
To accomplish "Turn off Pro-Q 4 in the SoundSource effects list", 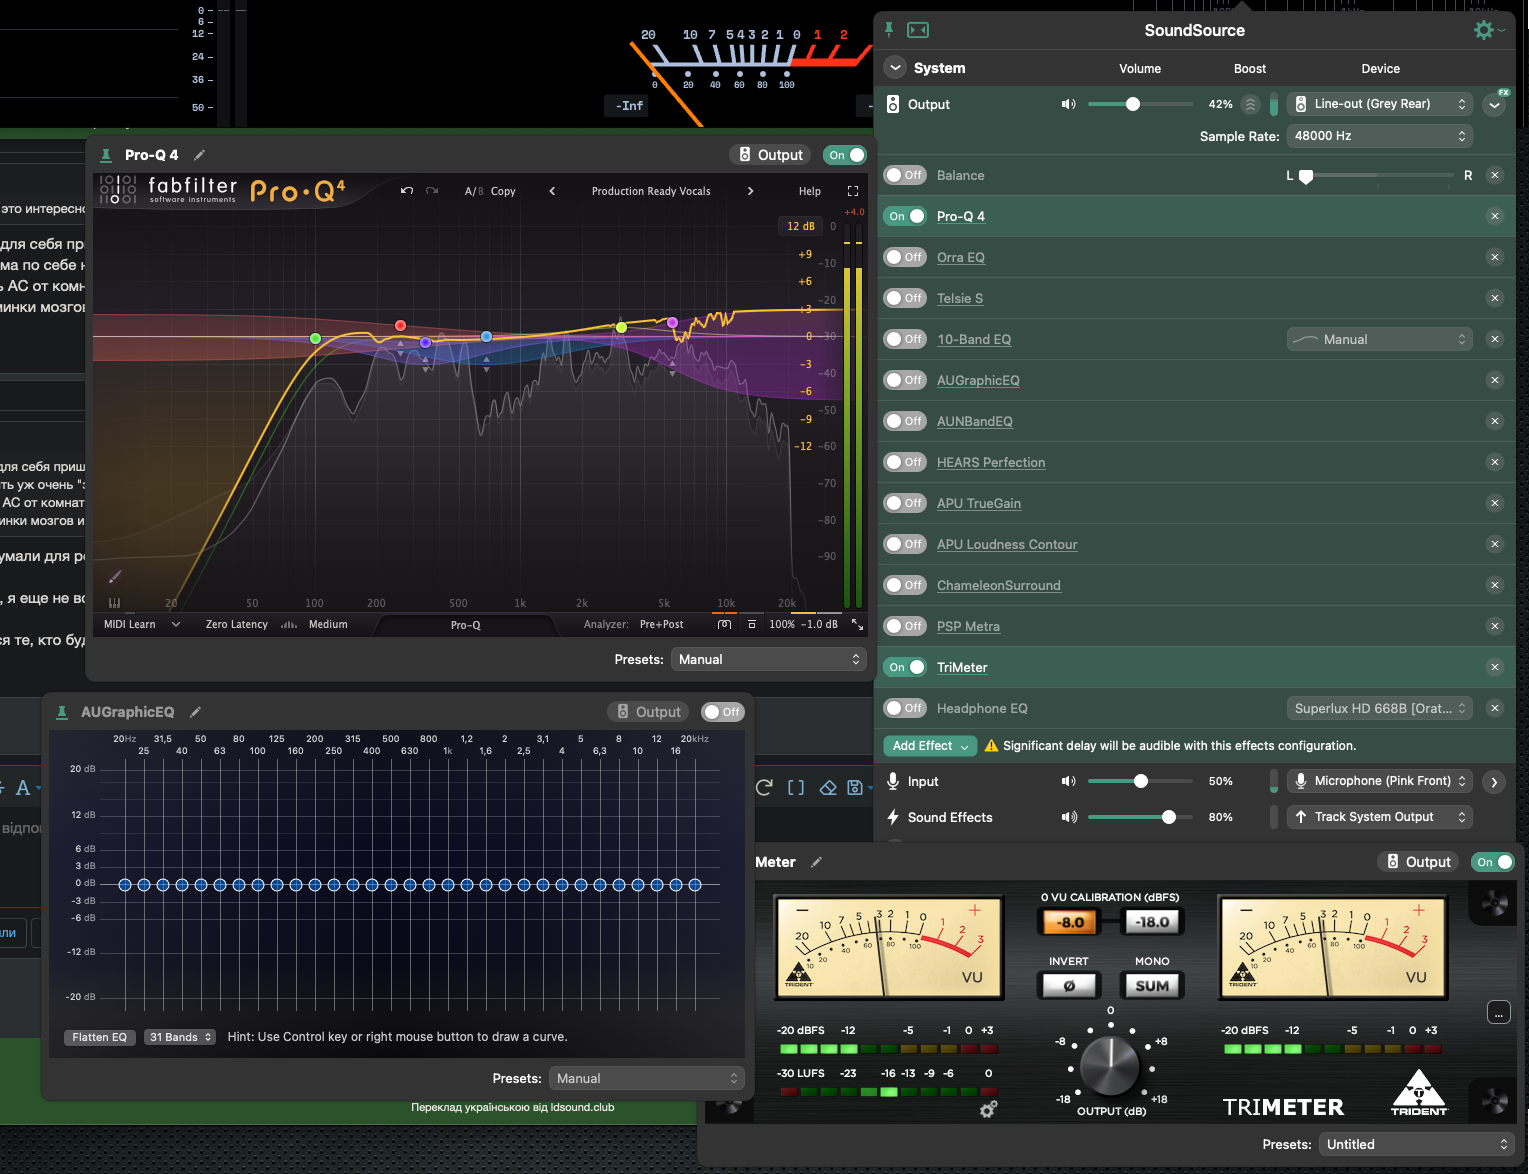I will click(x=905, y=216).
